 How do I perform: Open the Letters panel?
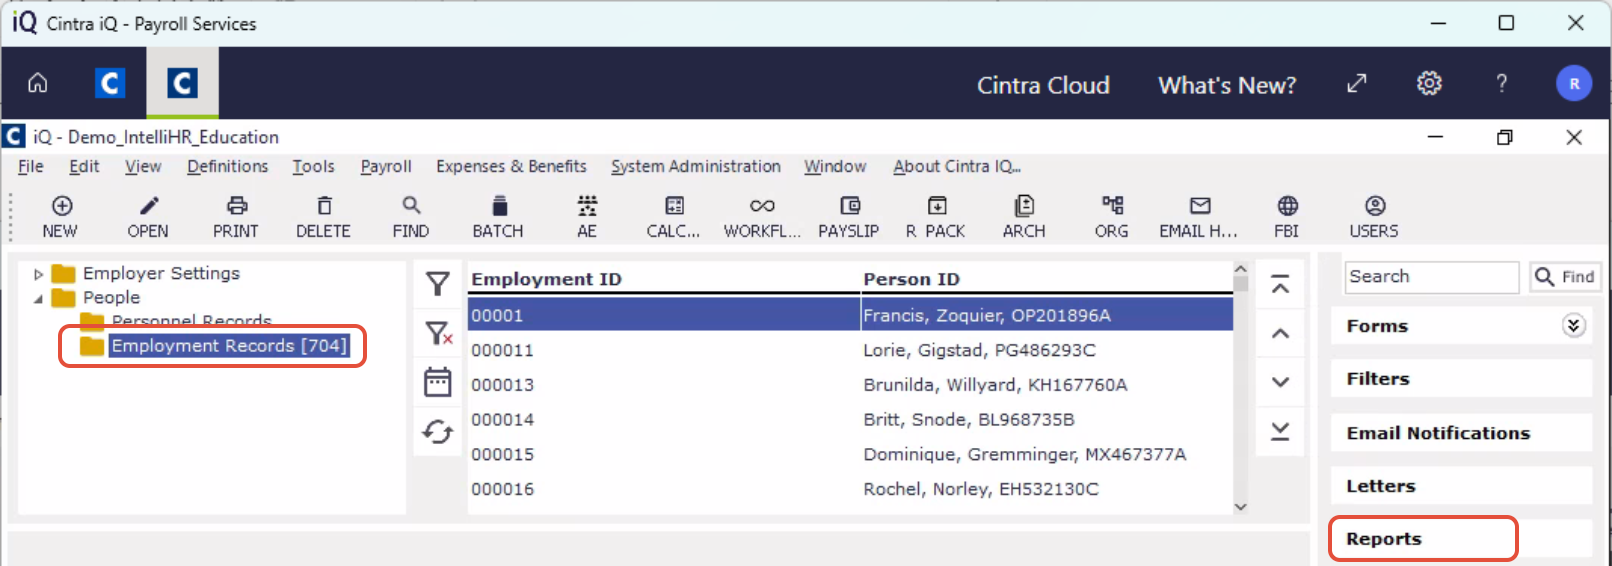point(1460,486)
